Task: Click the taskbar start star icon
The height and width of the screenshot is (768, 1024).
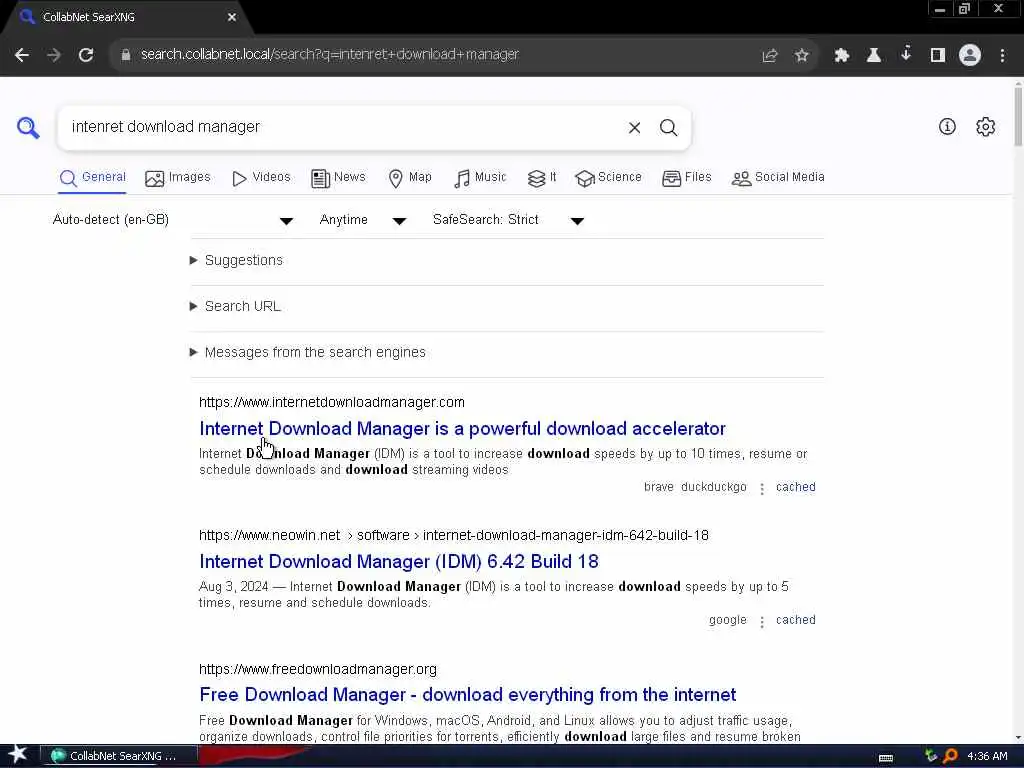Action: [x=18, y=755]
